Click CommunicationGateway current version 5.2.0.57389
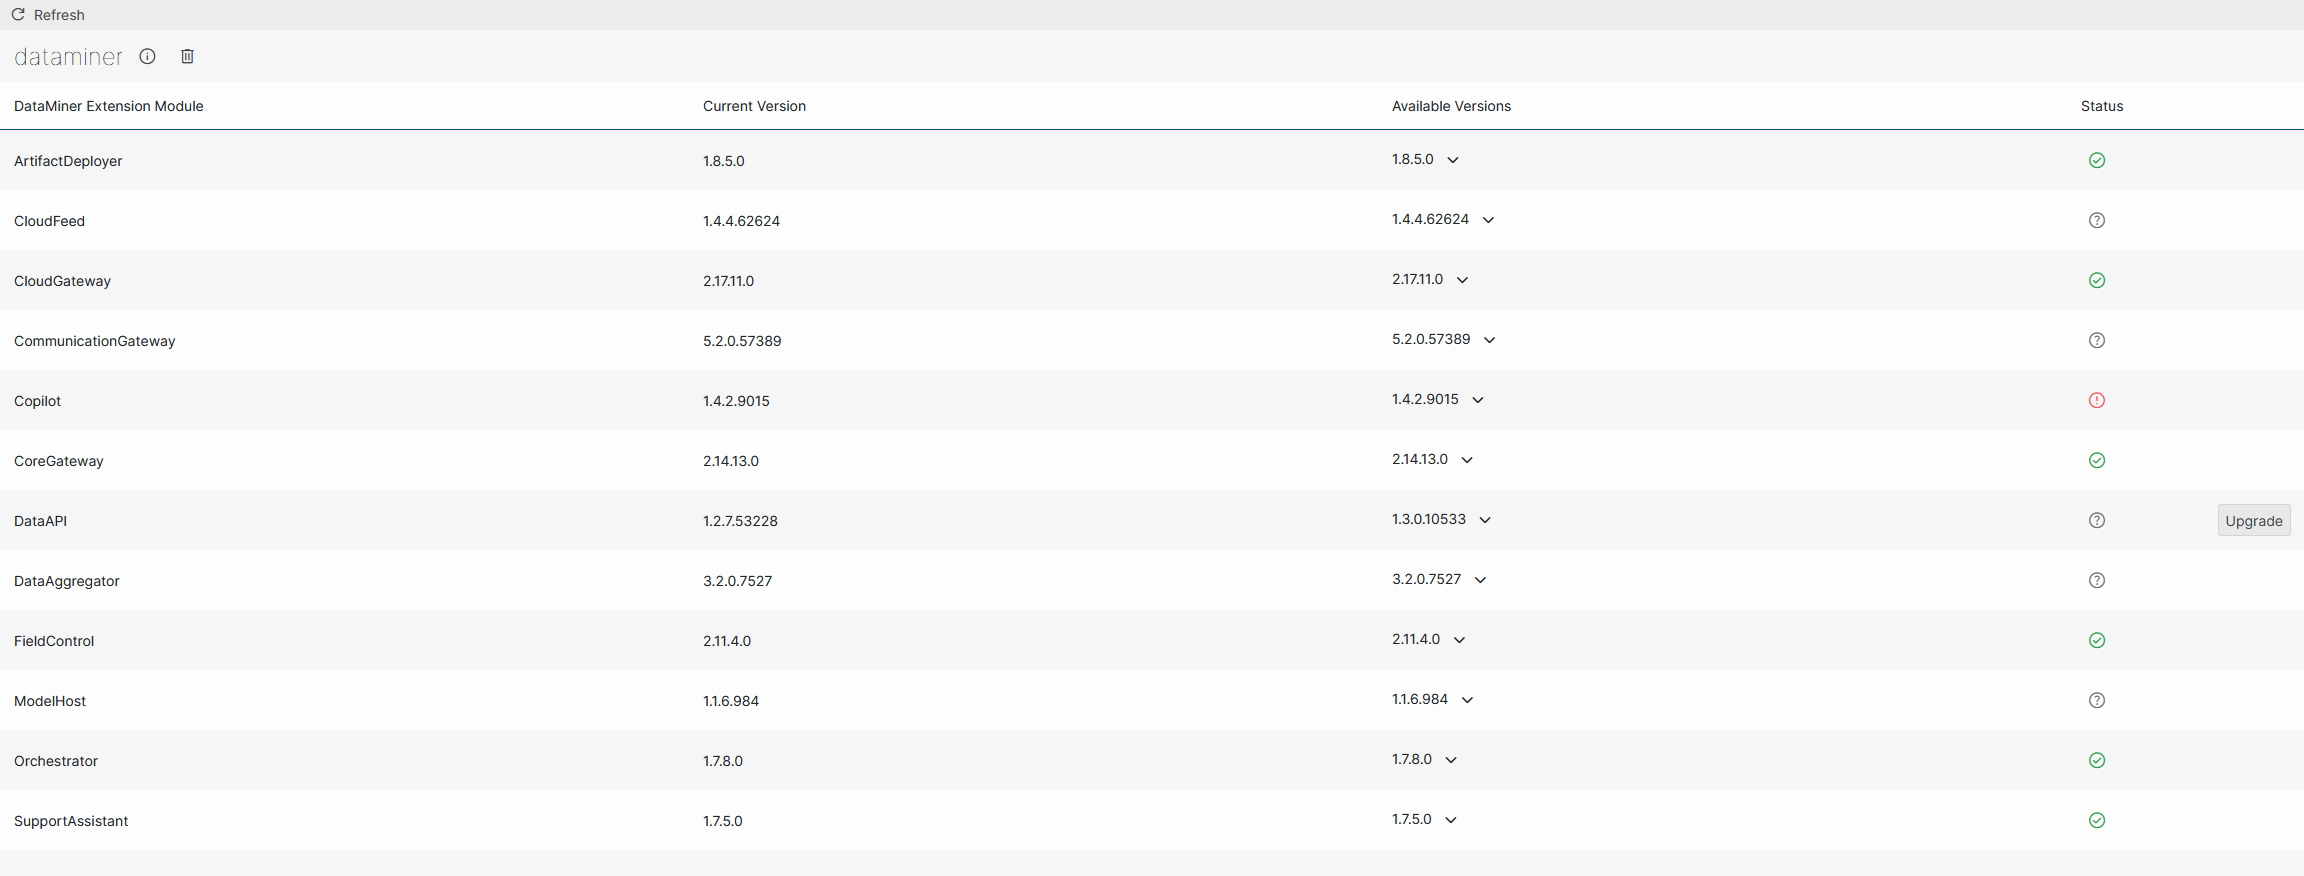 point(742,341)
